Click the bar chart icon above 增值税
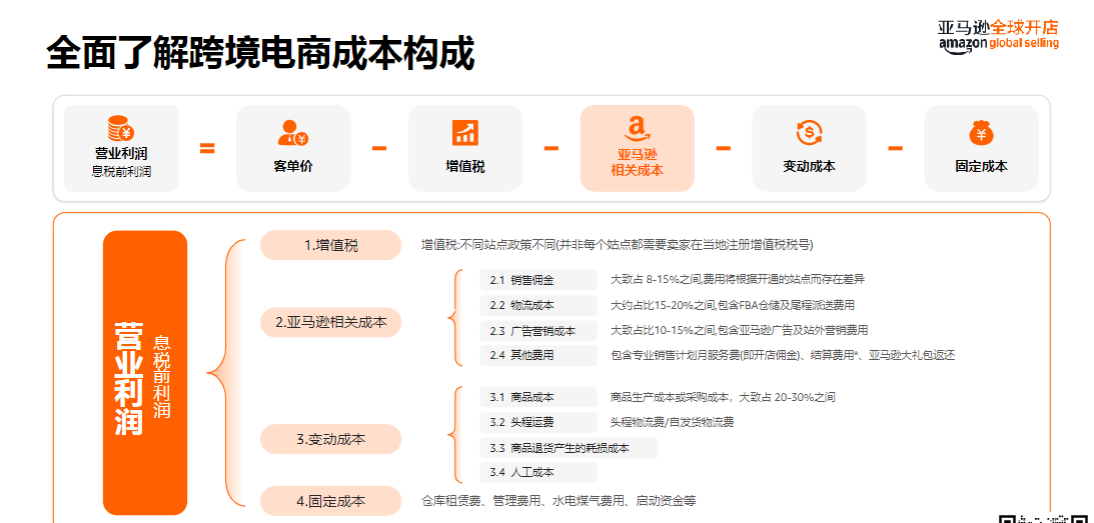This screenshot has height=523, width=1094. 465,132
